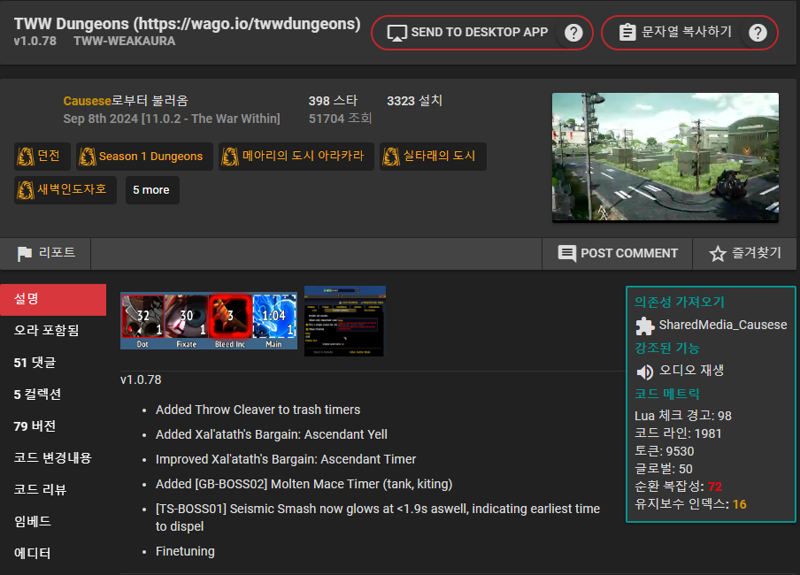The width and height of the screenshot is (800, 575).
Task: Click the 메아리의 도시 아라카라 tag label
Action: [303, 156]
